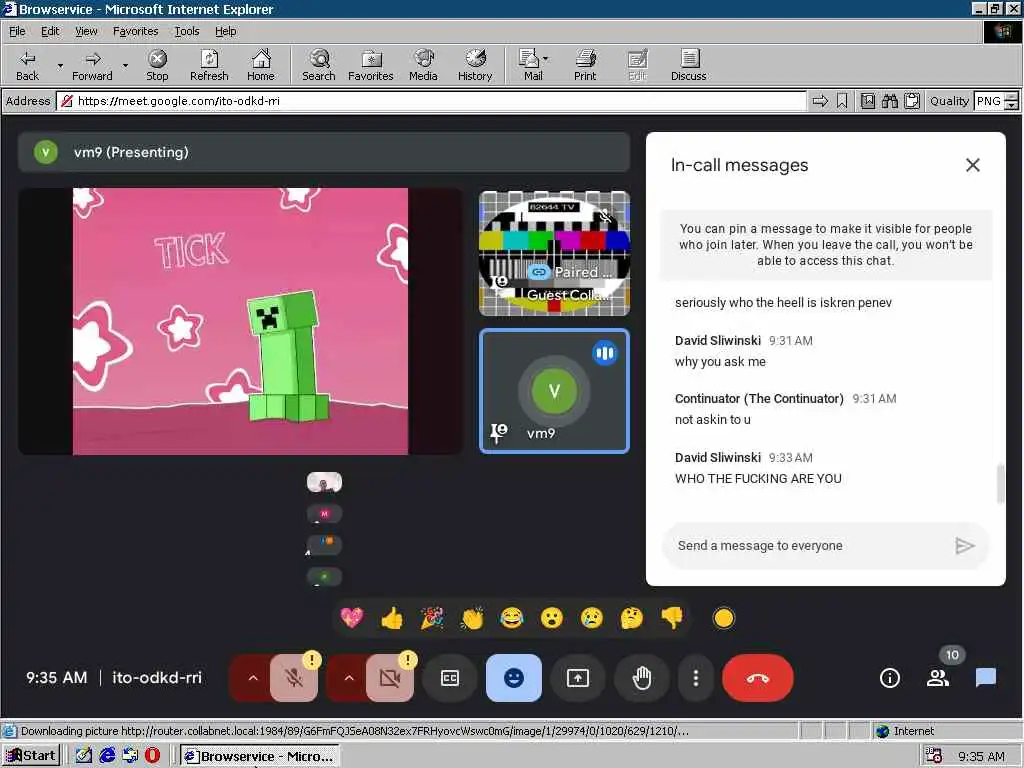The height and width of the screenshot is (768, 1024).
Task: Toggle the camera off button
Action: [390, 678]
